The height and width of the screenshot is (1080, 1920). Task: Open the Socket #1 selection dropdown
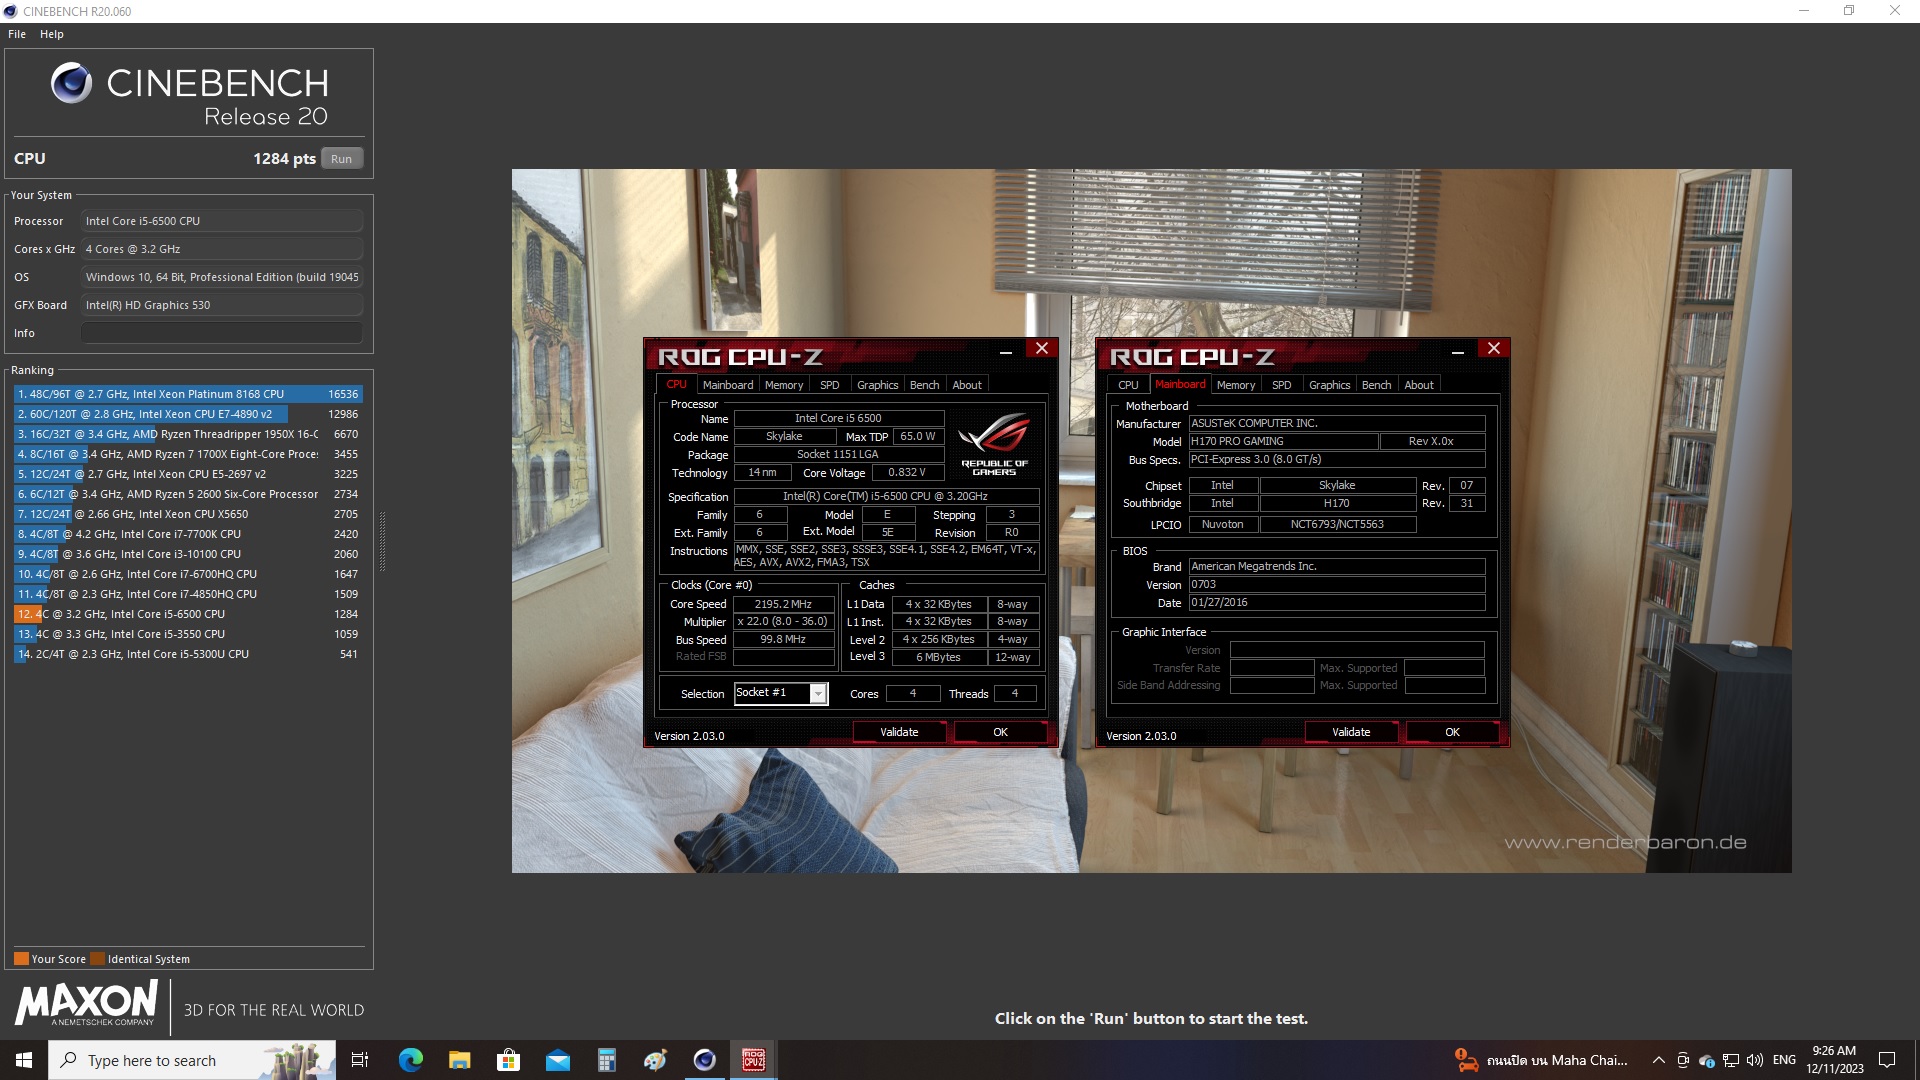(x=818, y=694)
